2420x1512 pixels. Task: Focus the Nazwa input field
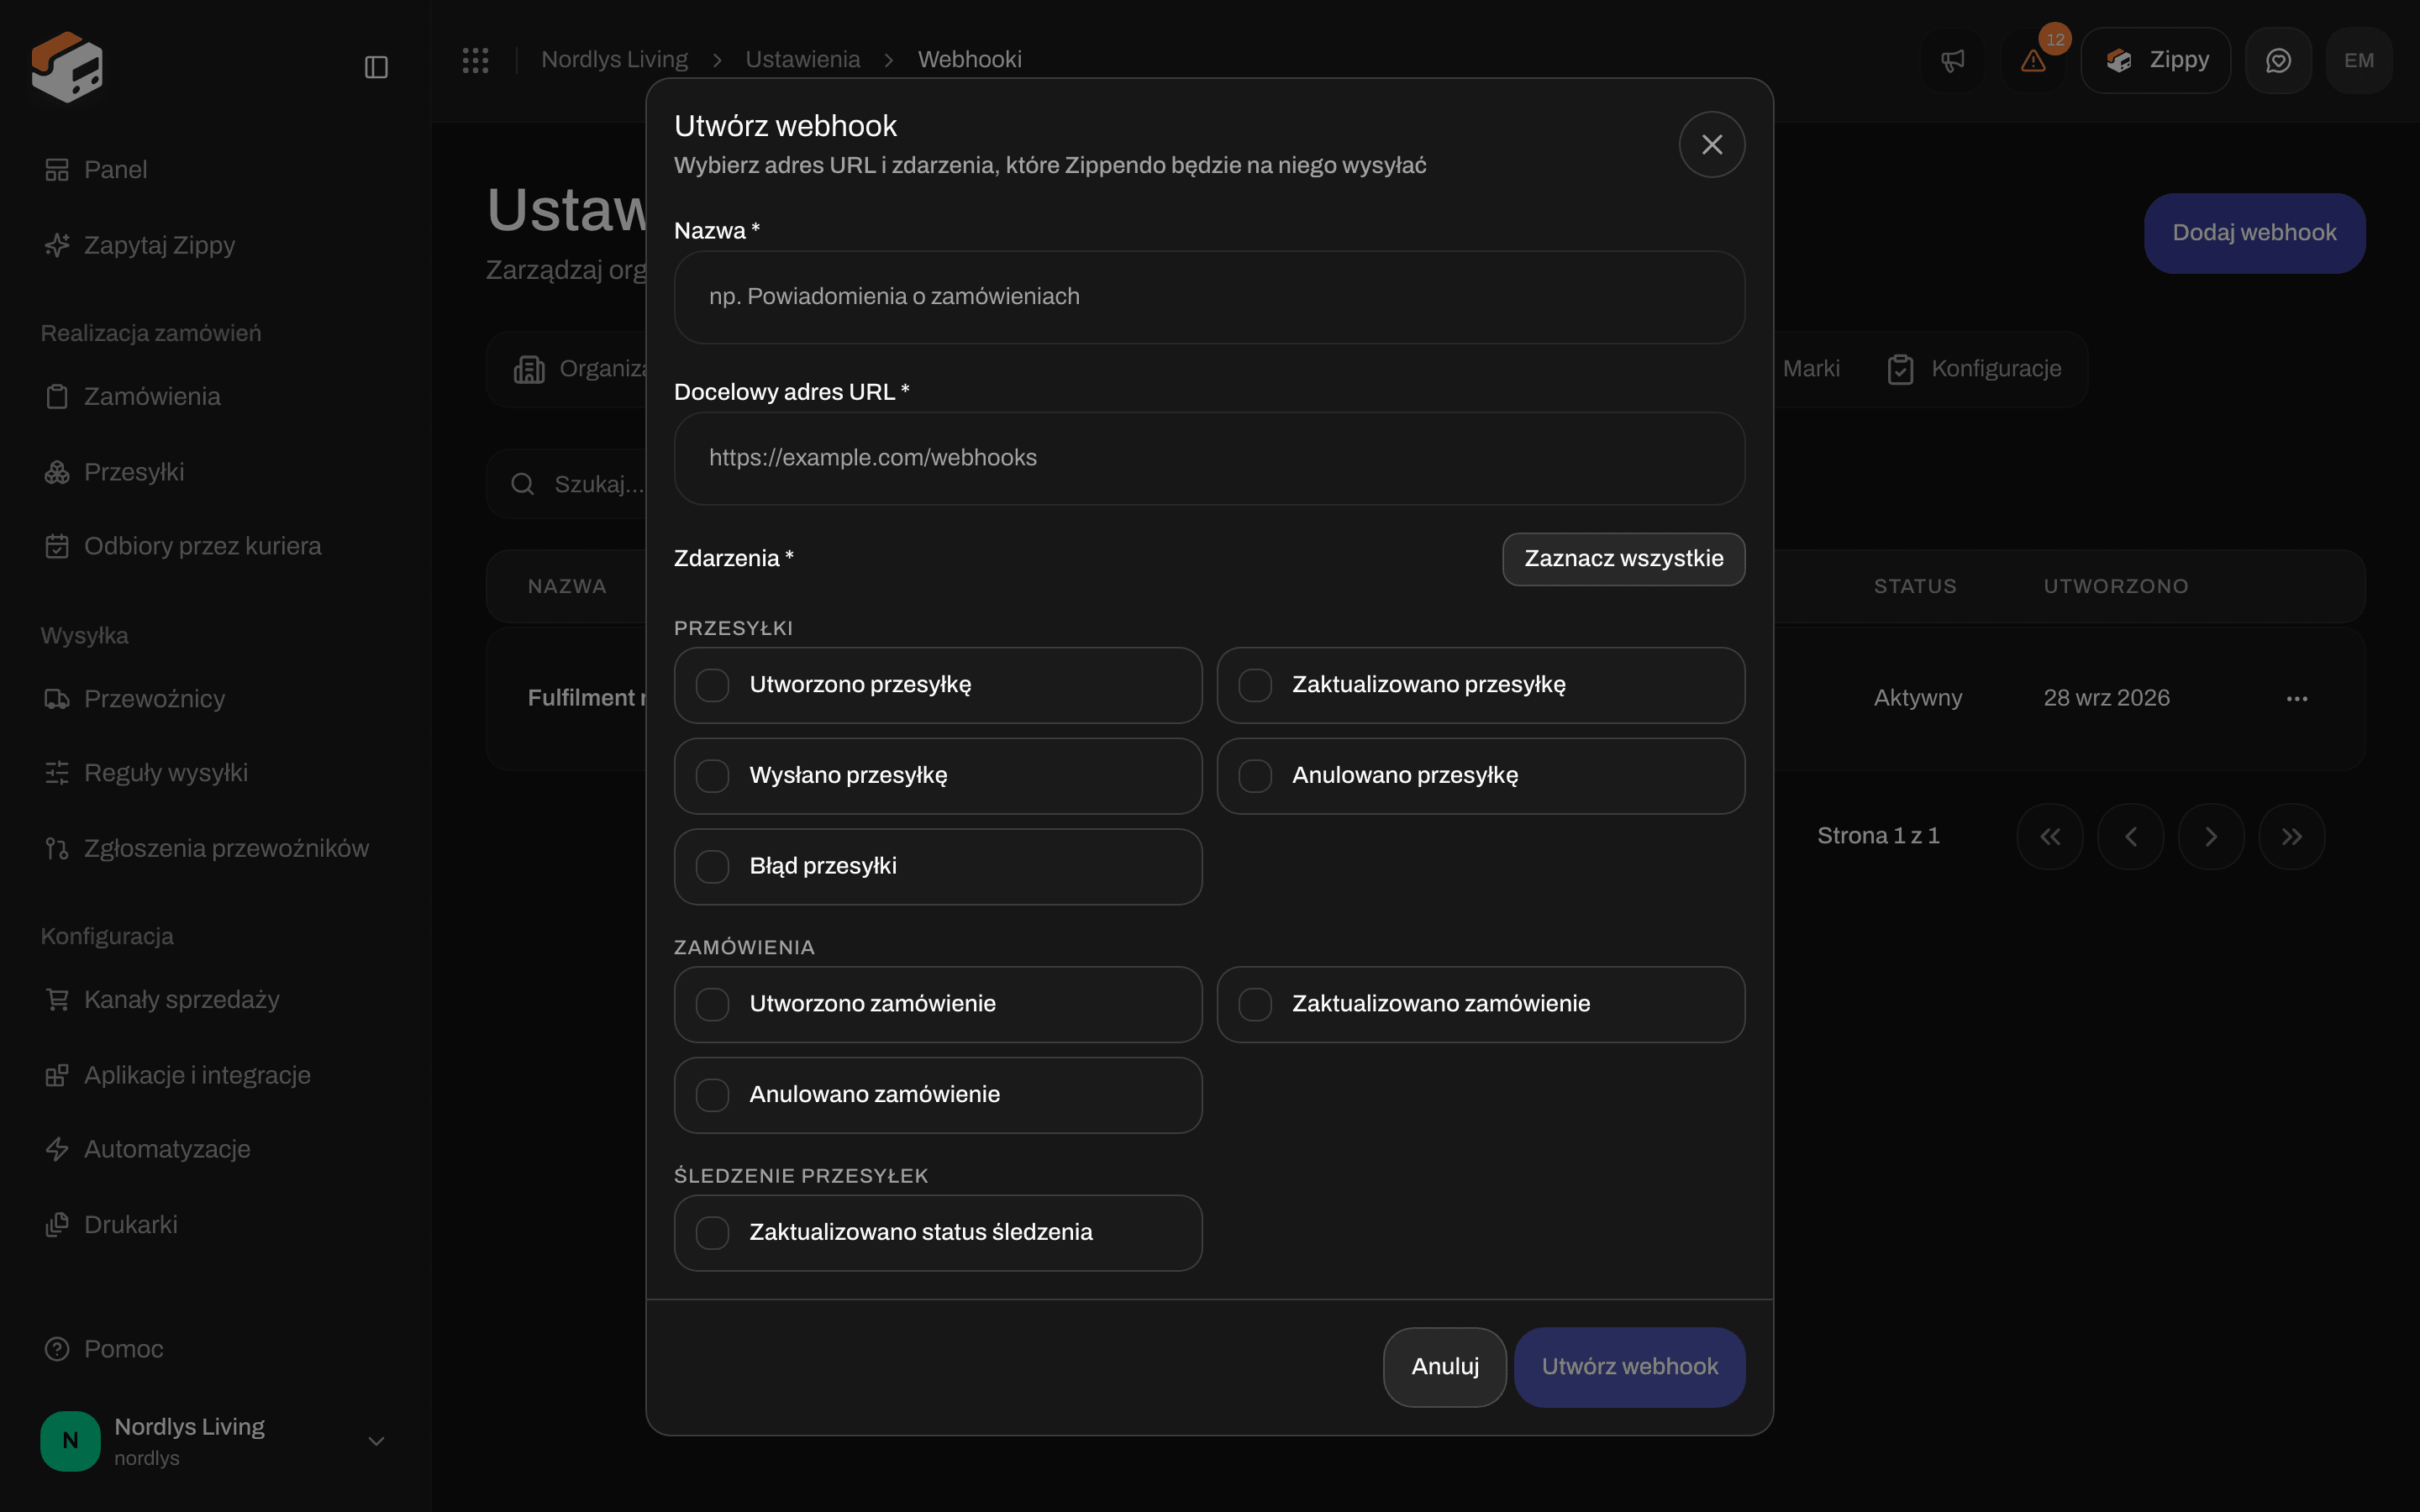point(1209,297)
